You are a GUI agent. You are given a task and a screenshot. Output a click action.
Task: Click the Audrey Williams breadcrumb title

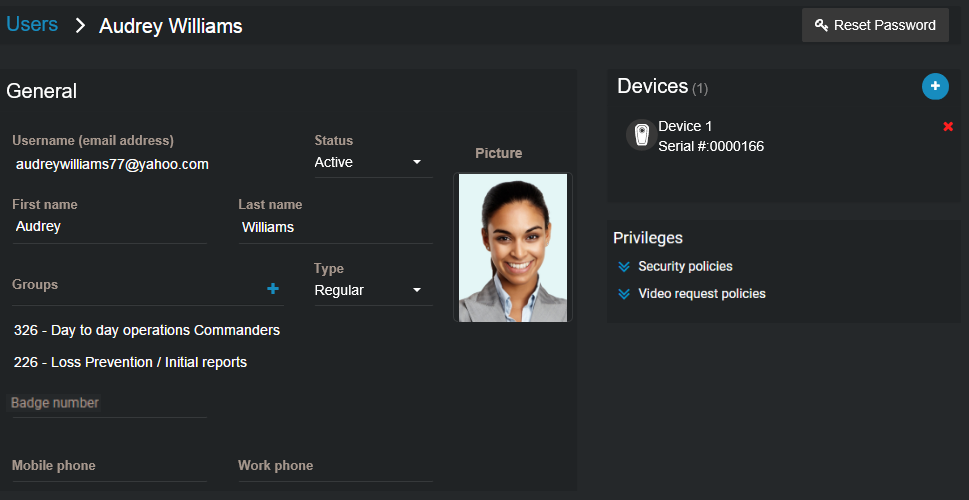coord(171,26)
